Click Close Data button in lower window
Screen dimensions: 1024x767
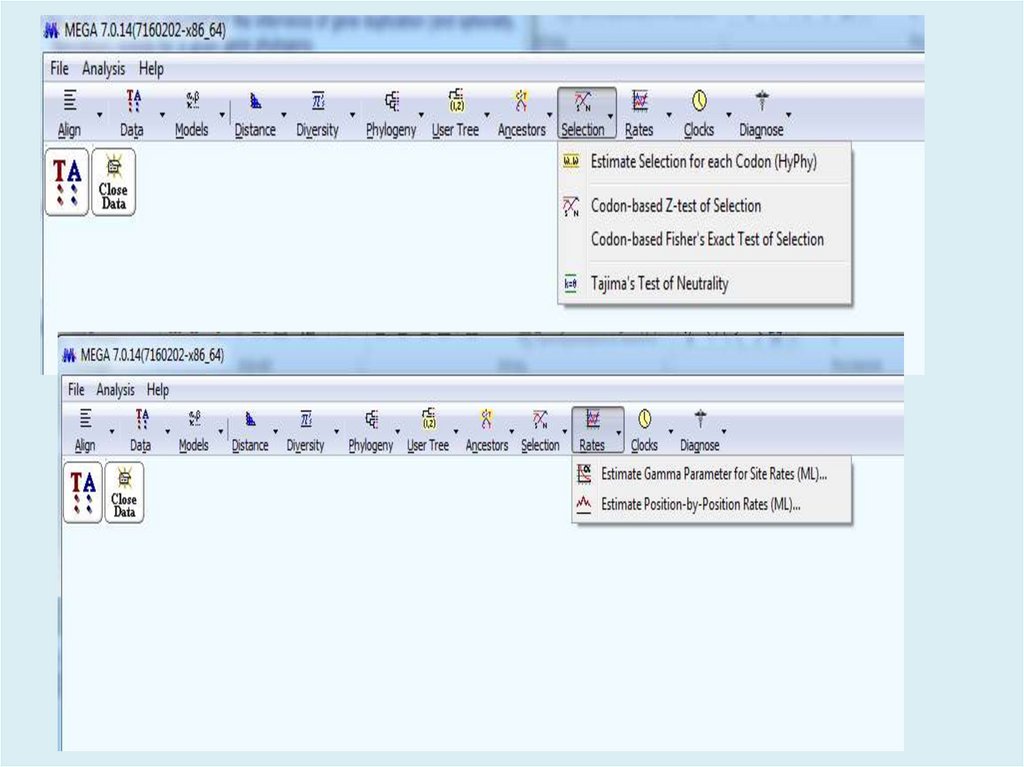(124, 493)
